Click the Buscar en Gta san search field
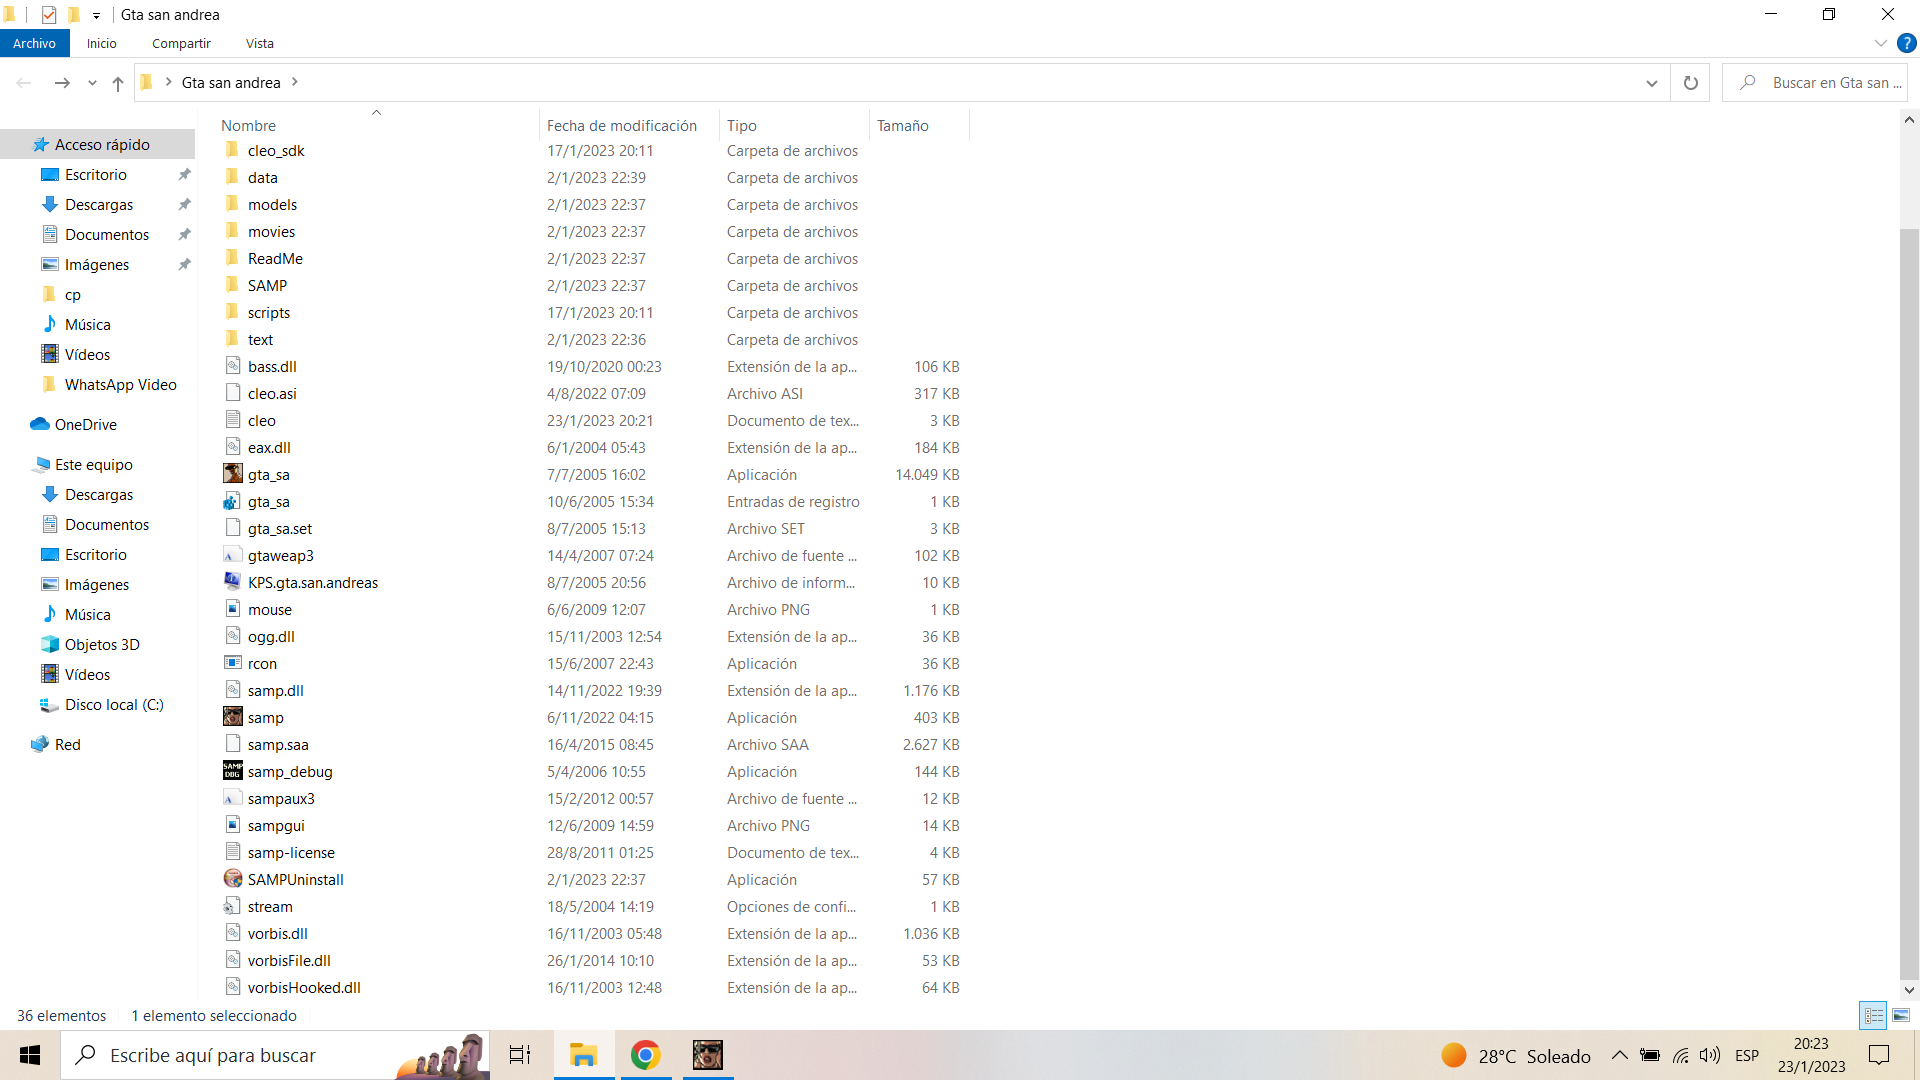The height and width of the screenshot is (1080, 1920). (1815, 83)
